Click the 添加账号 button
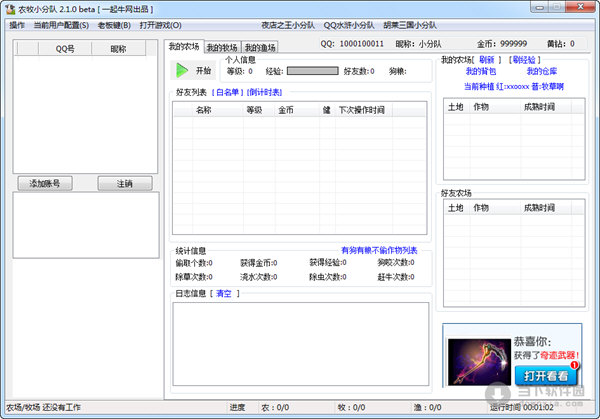 point(45,183)
